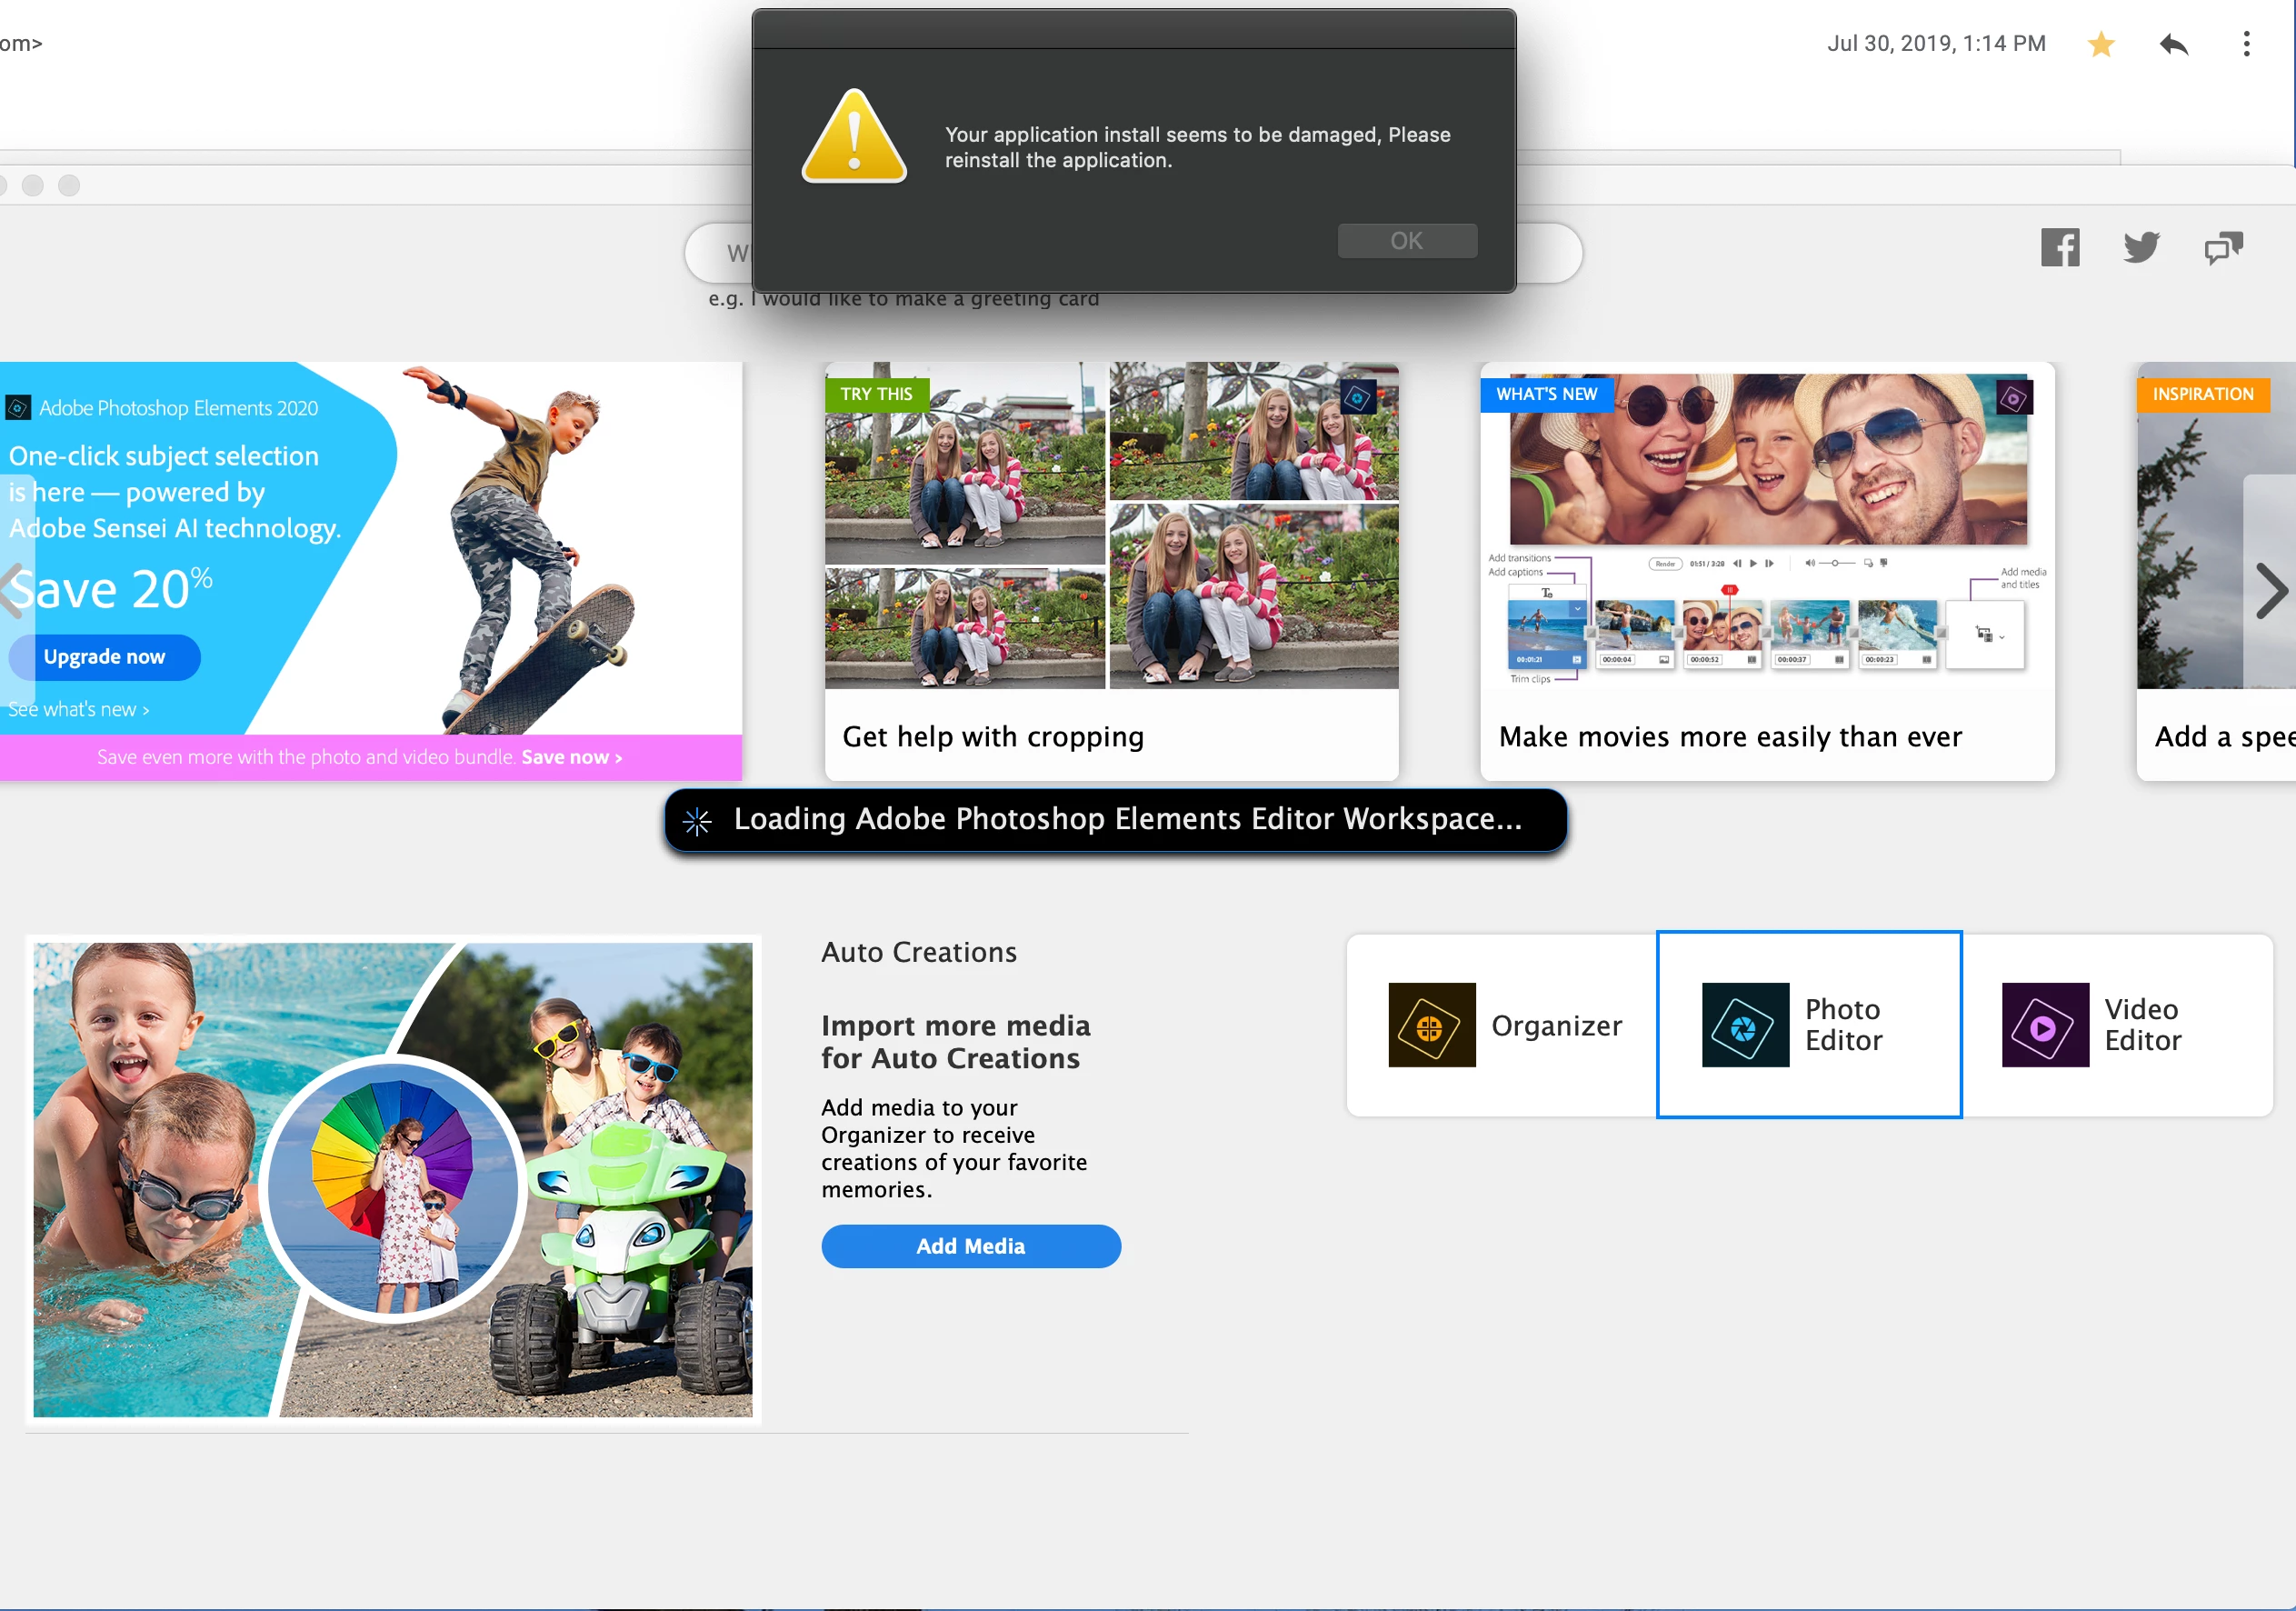Click Save now bundle link

pos(571,758)
